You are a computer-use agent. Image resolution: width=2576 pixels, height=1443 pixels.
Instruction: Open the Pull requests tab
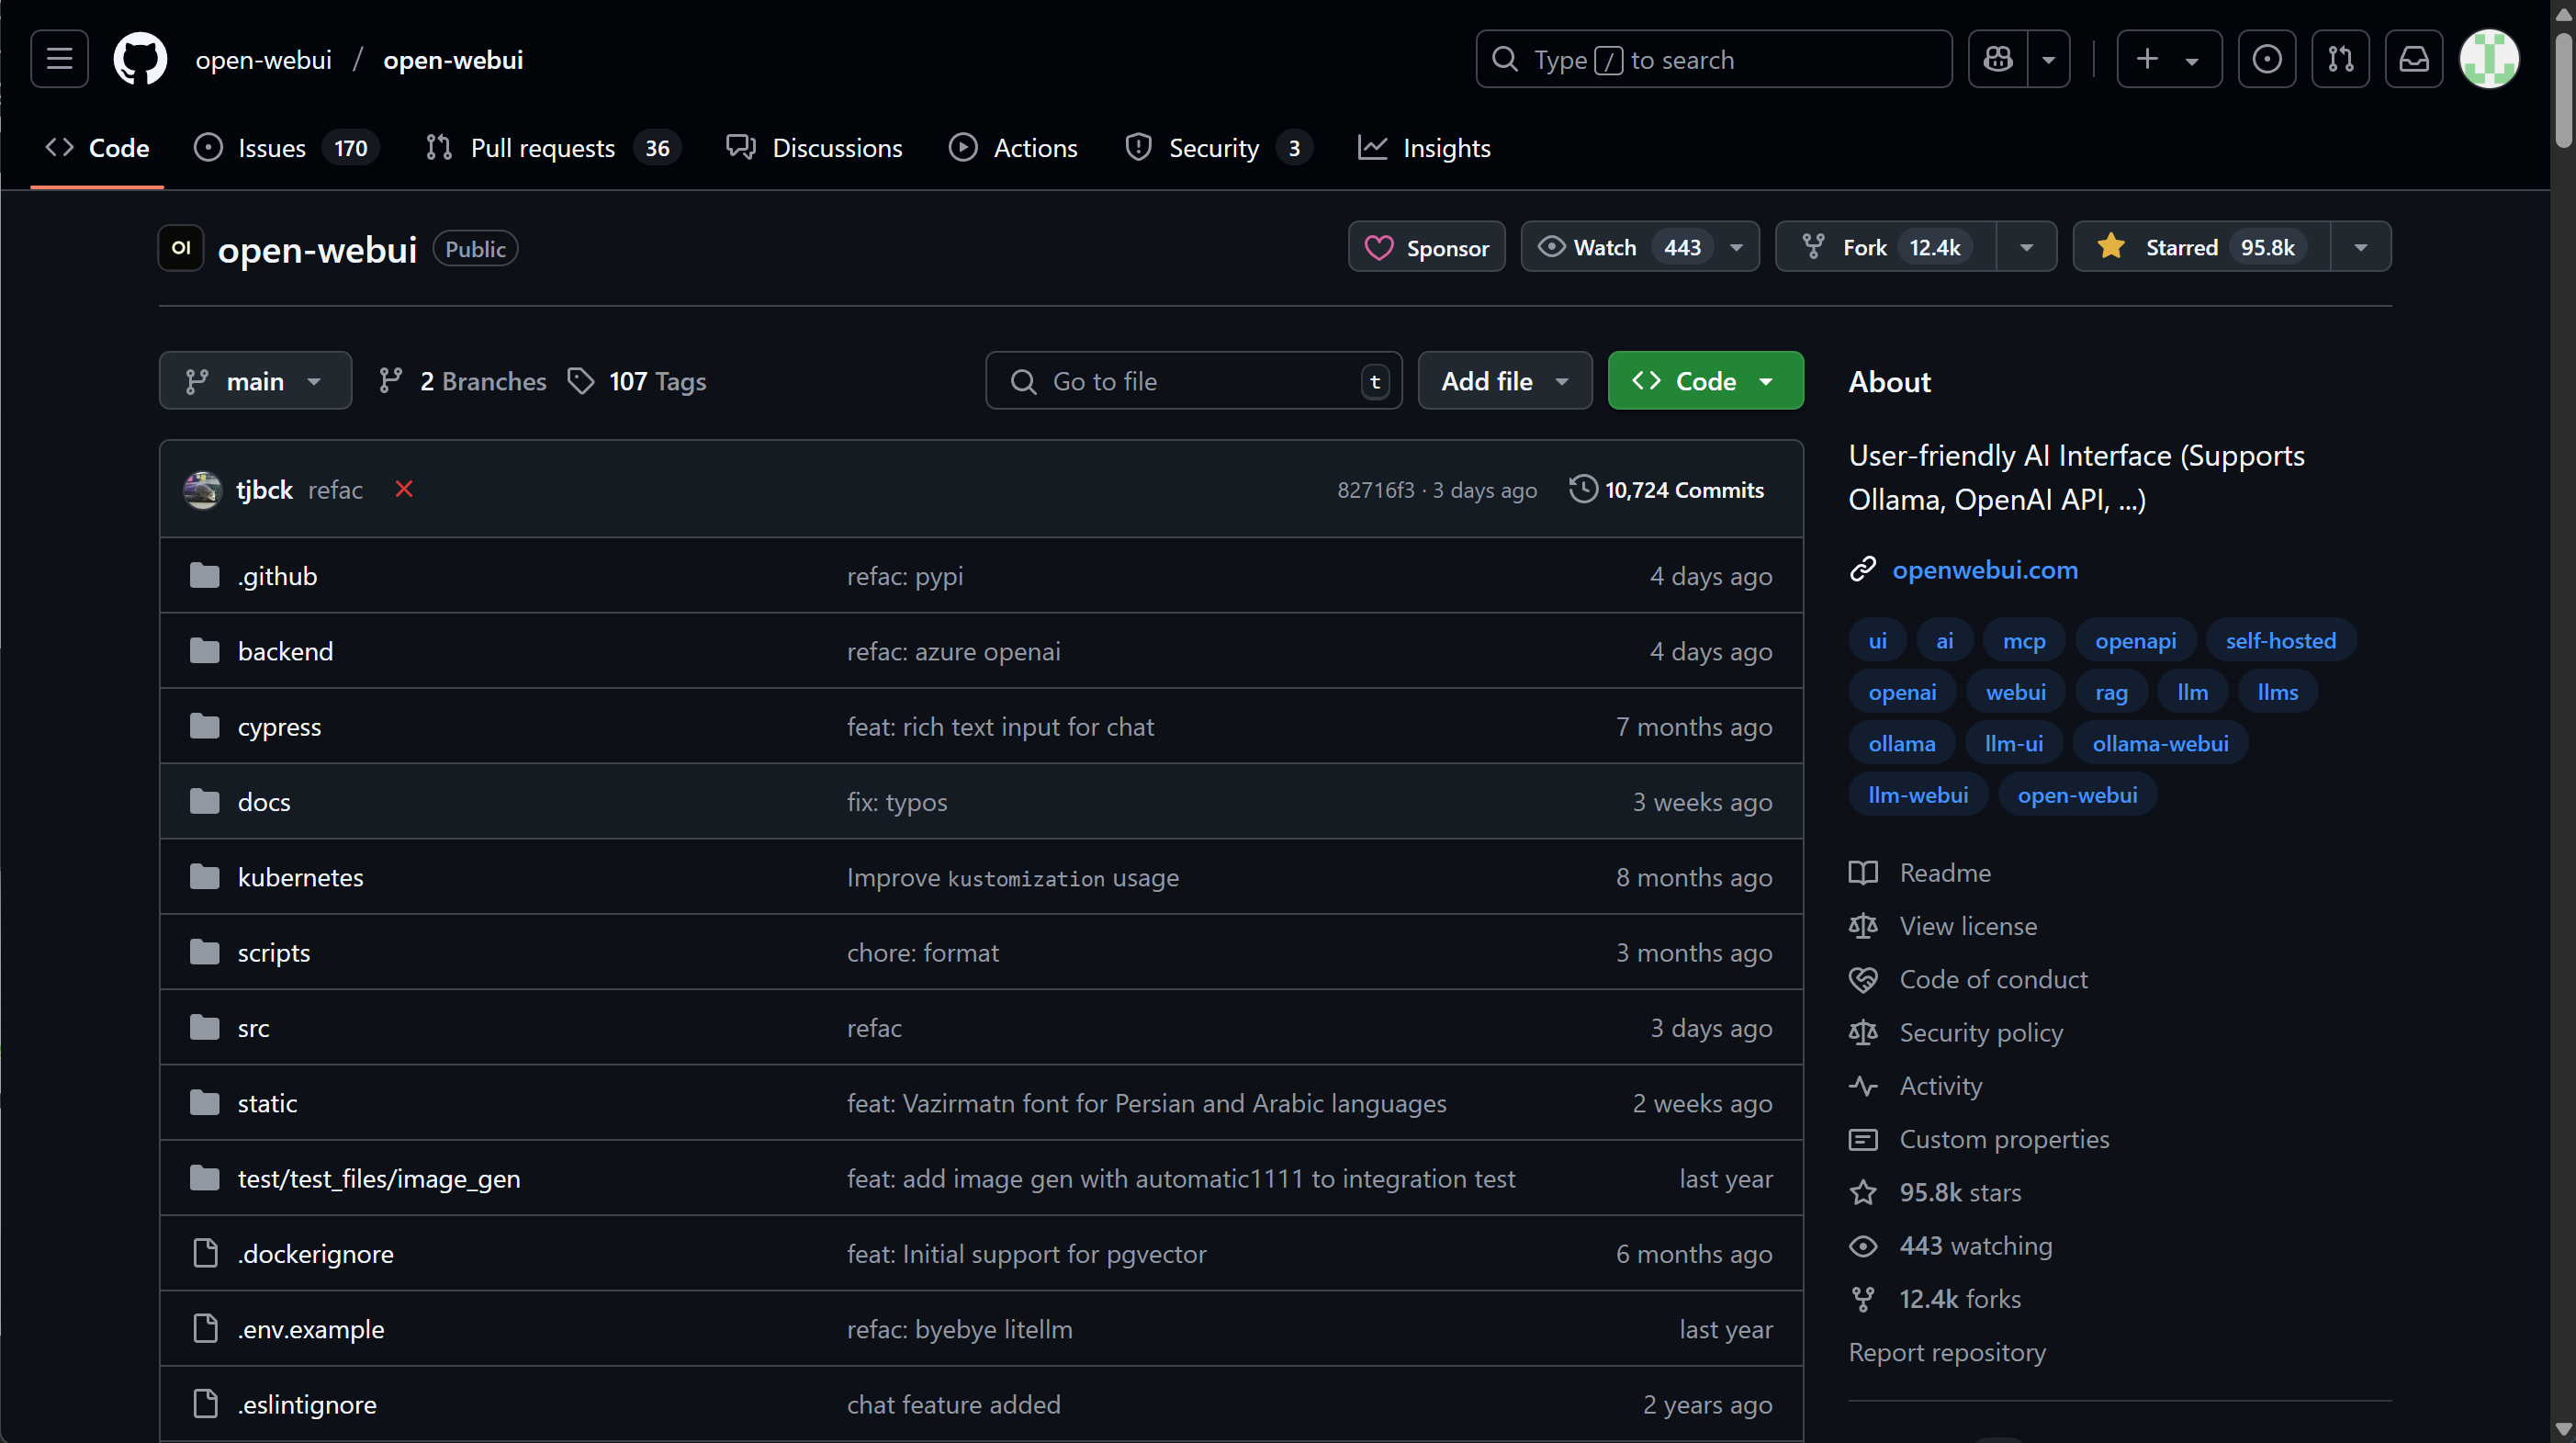pos(552,148)
